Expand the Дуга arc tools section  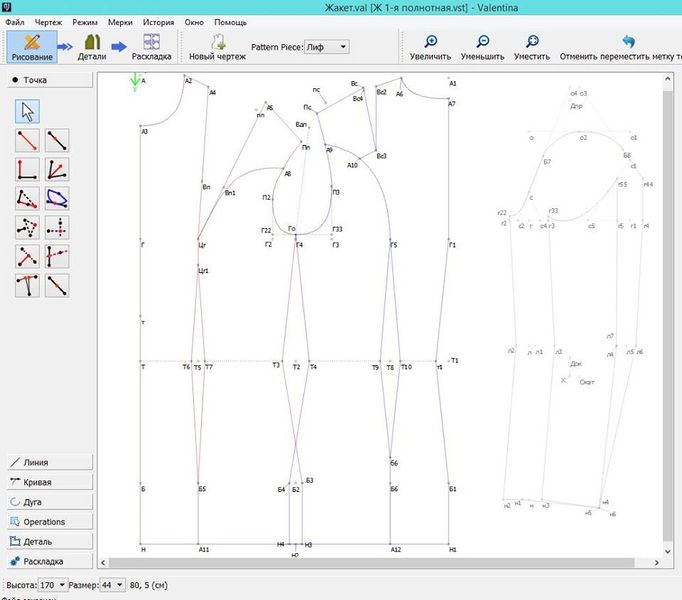(50, 502)
